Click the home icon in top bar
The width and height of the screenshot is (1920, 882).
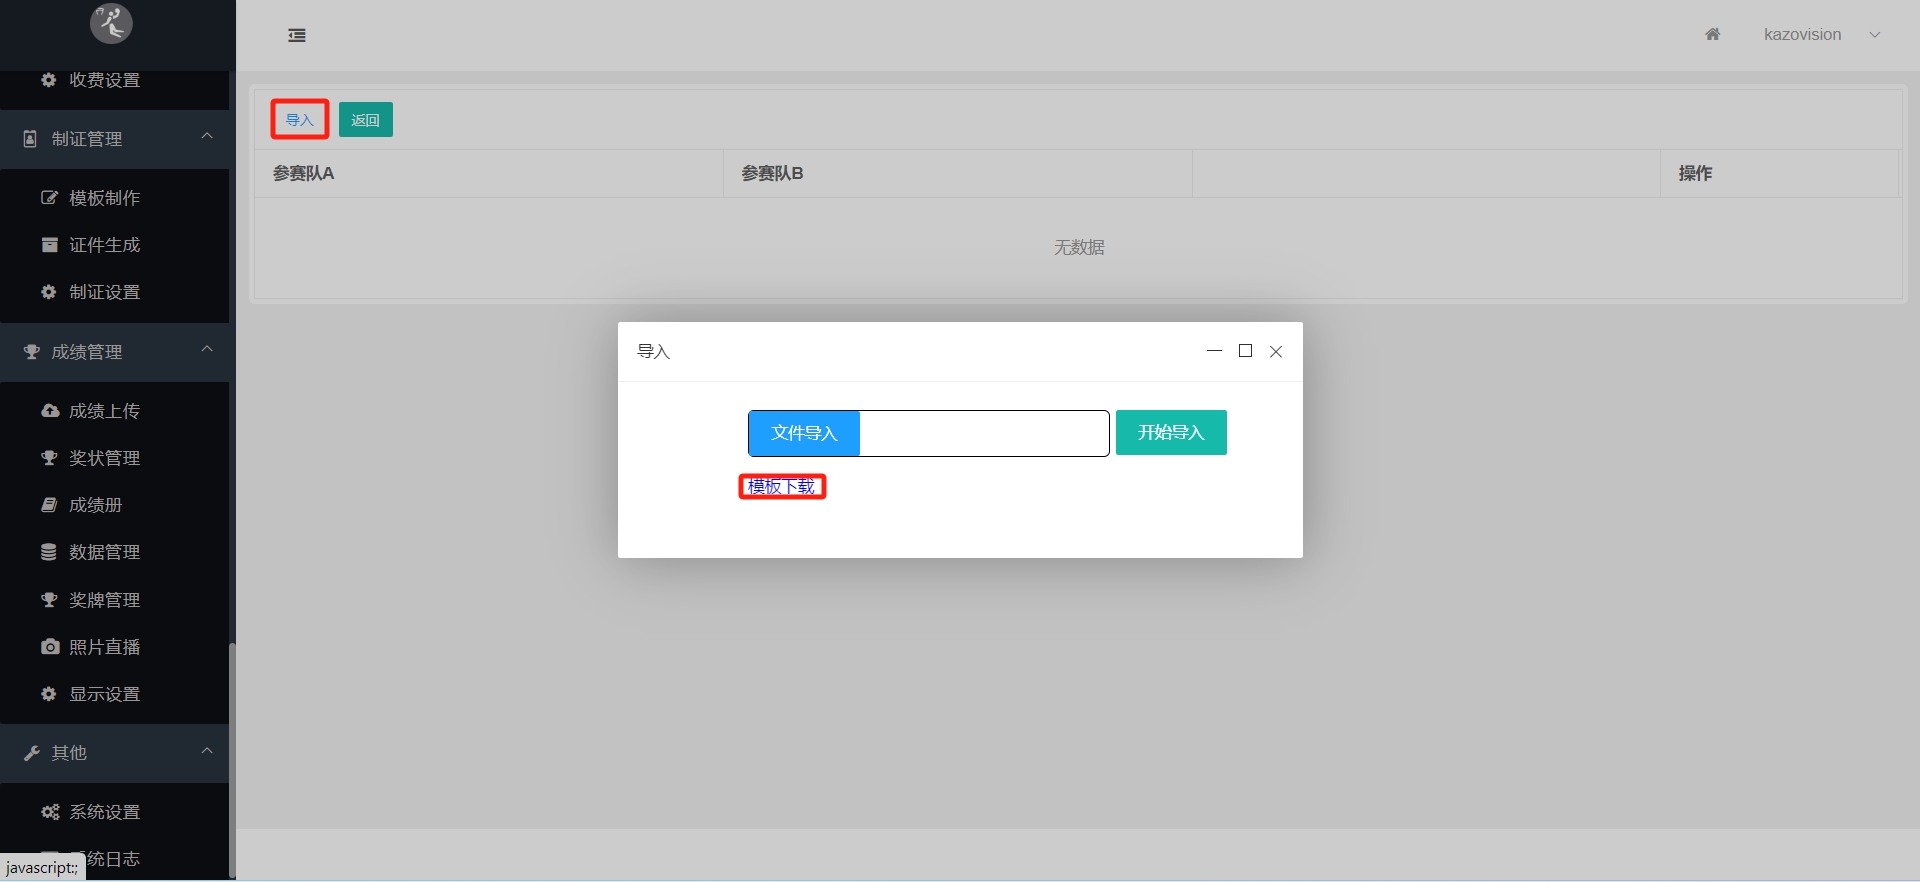1712,34
